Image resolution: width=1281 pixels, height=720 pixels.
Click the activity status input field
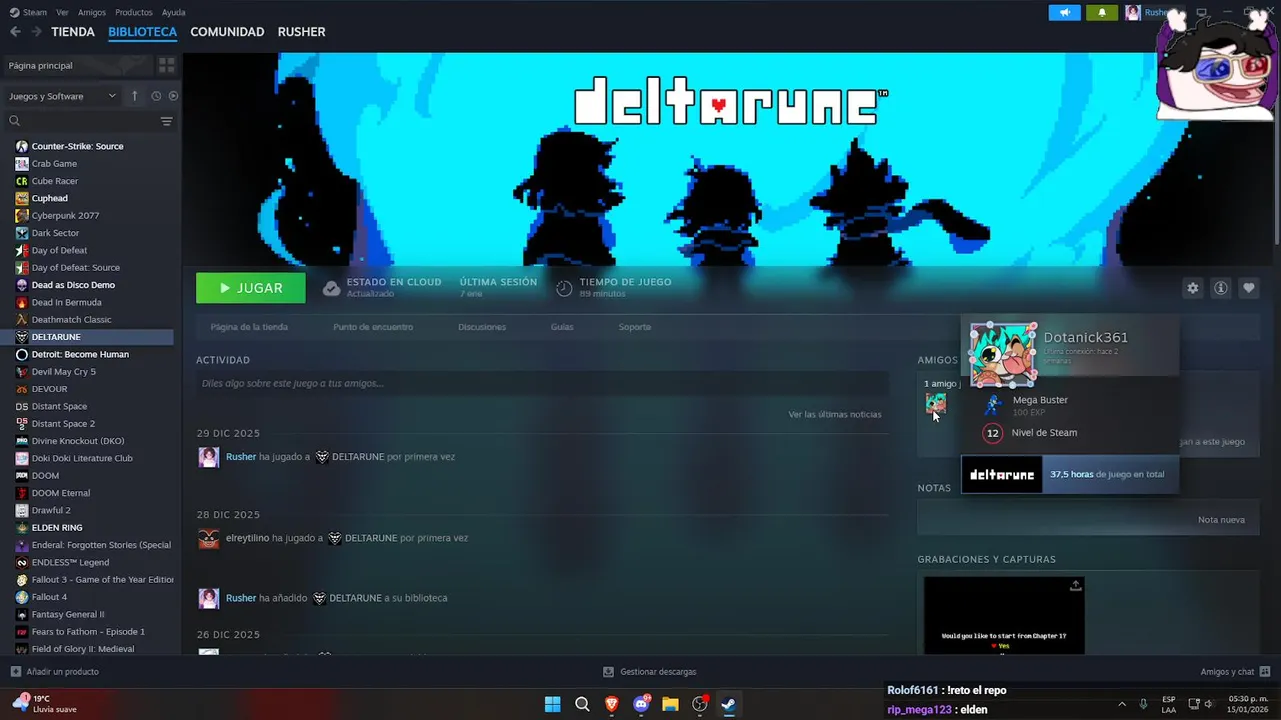click(x=542, y=383)
